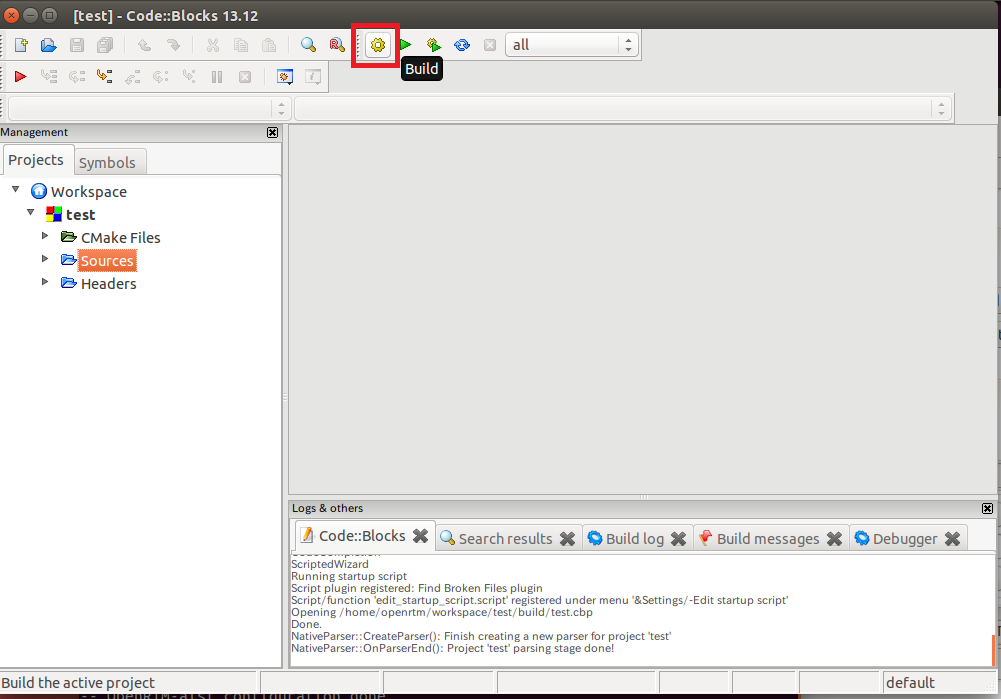The height and width of the screenshot is (699, 1001).
Task: Click the Open file toolbar icon
Action: (49, 45)
